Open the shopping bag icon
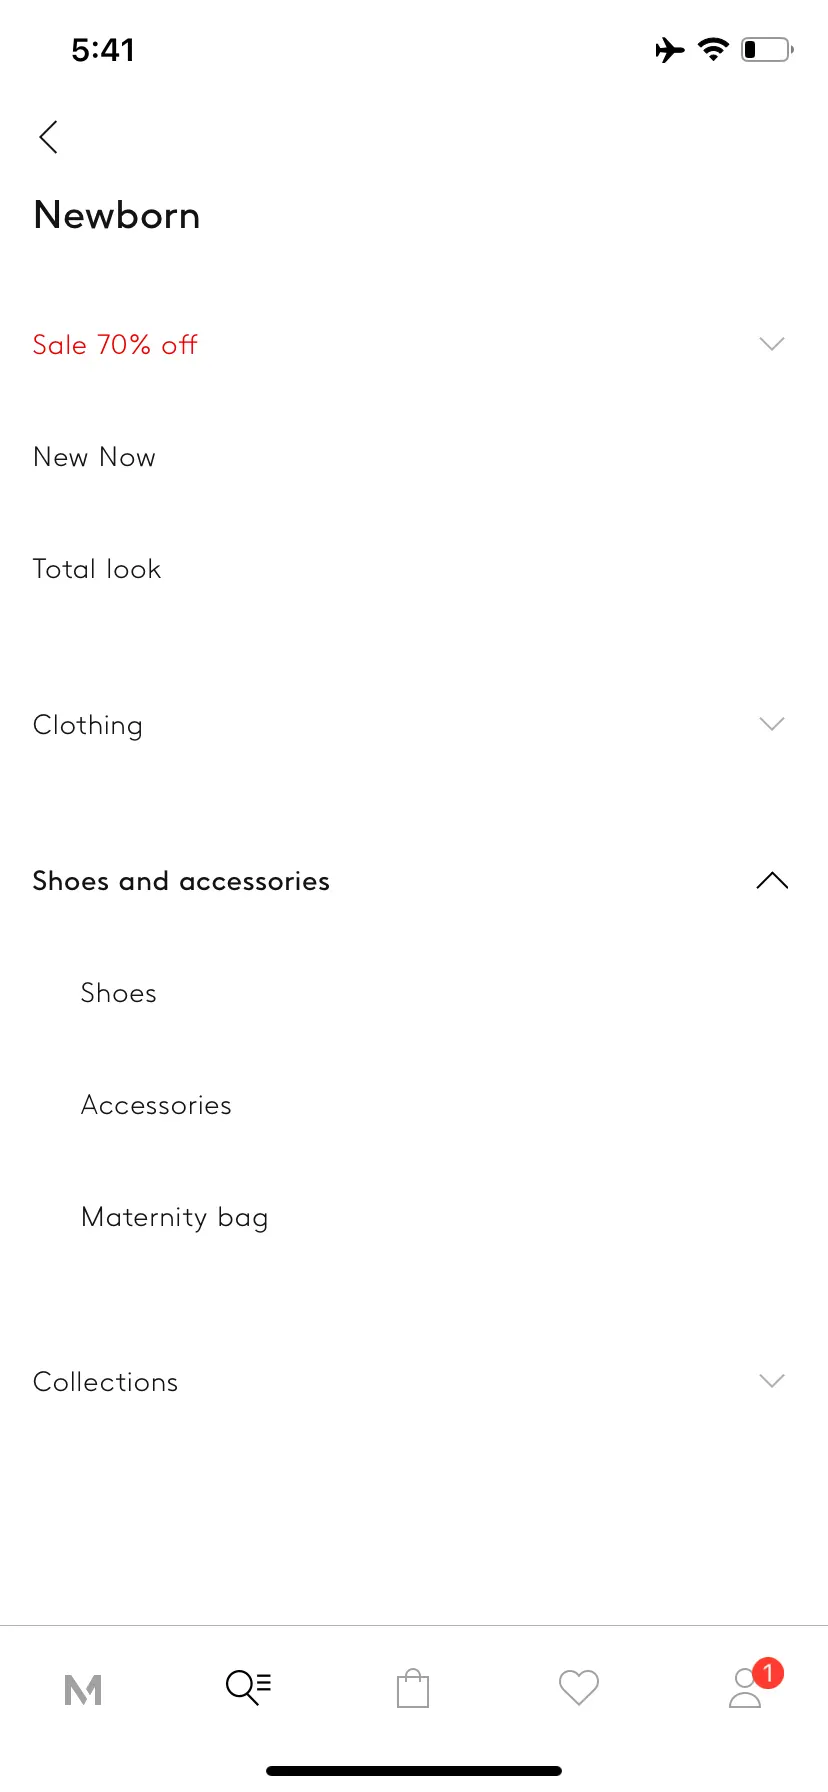This screenshot has width=828, height=1792. click(413, 1688)
